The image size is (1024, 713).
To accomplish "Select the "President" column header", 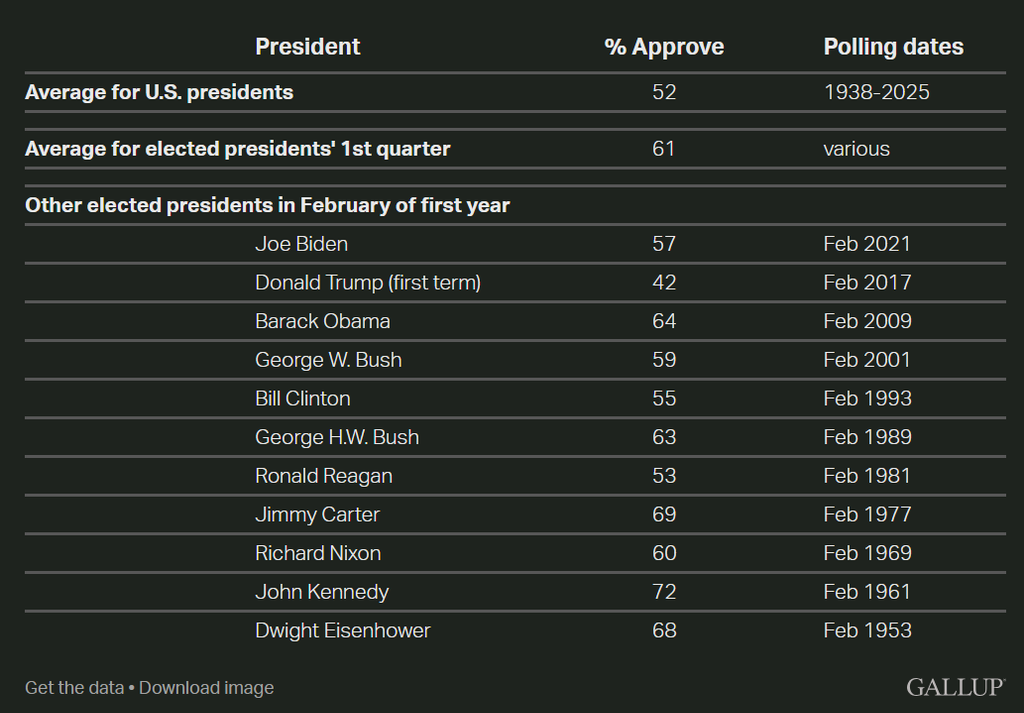I will point(308,47).
